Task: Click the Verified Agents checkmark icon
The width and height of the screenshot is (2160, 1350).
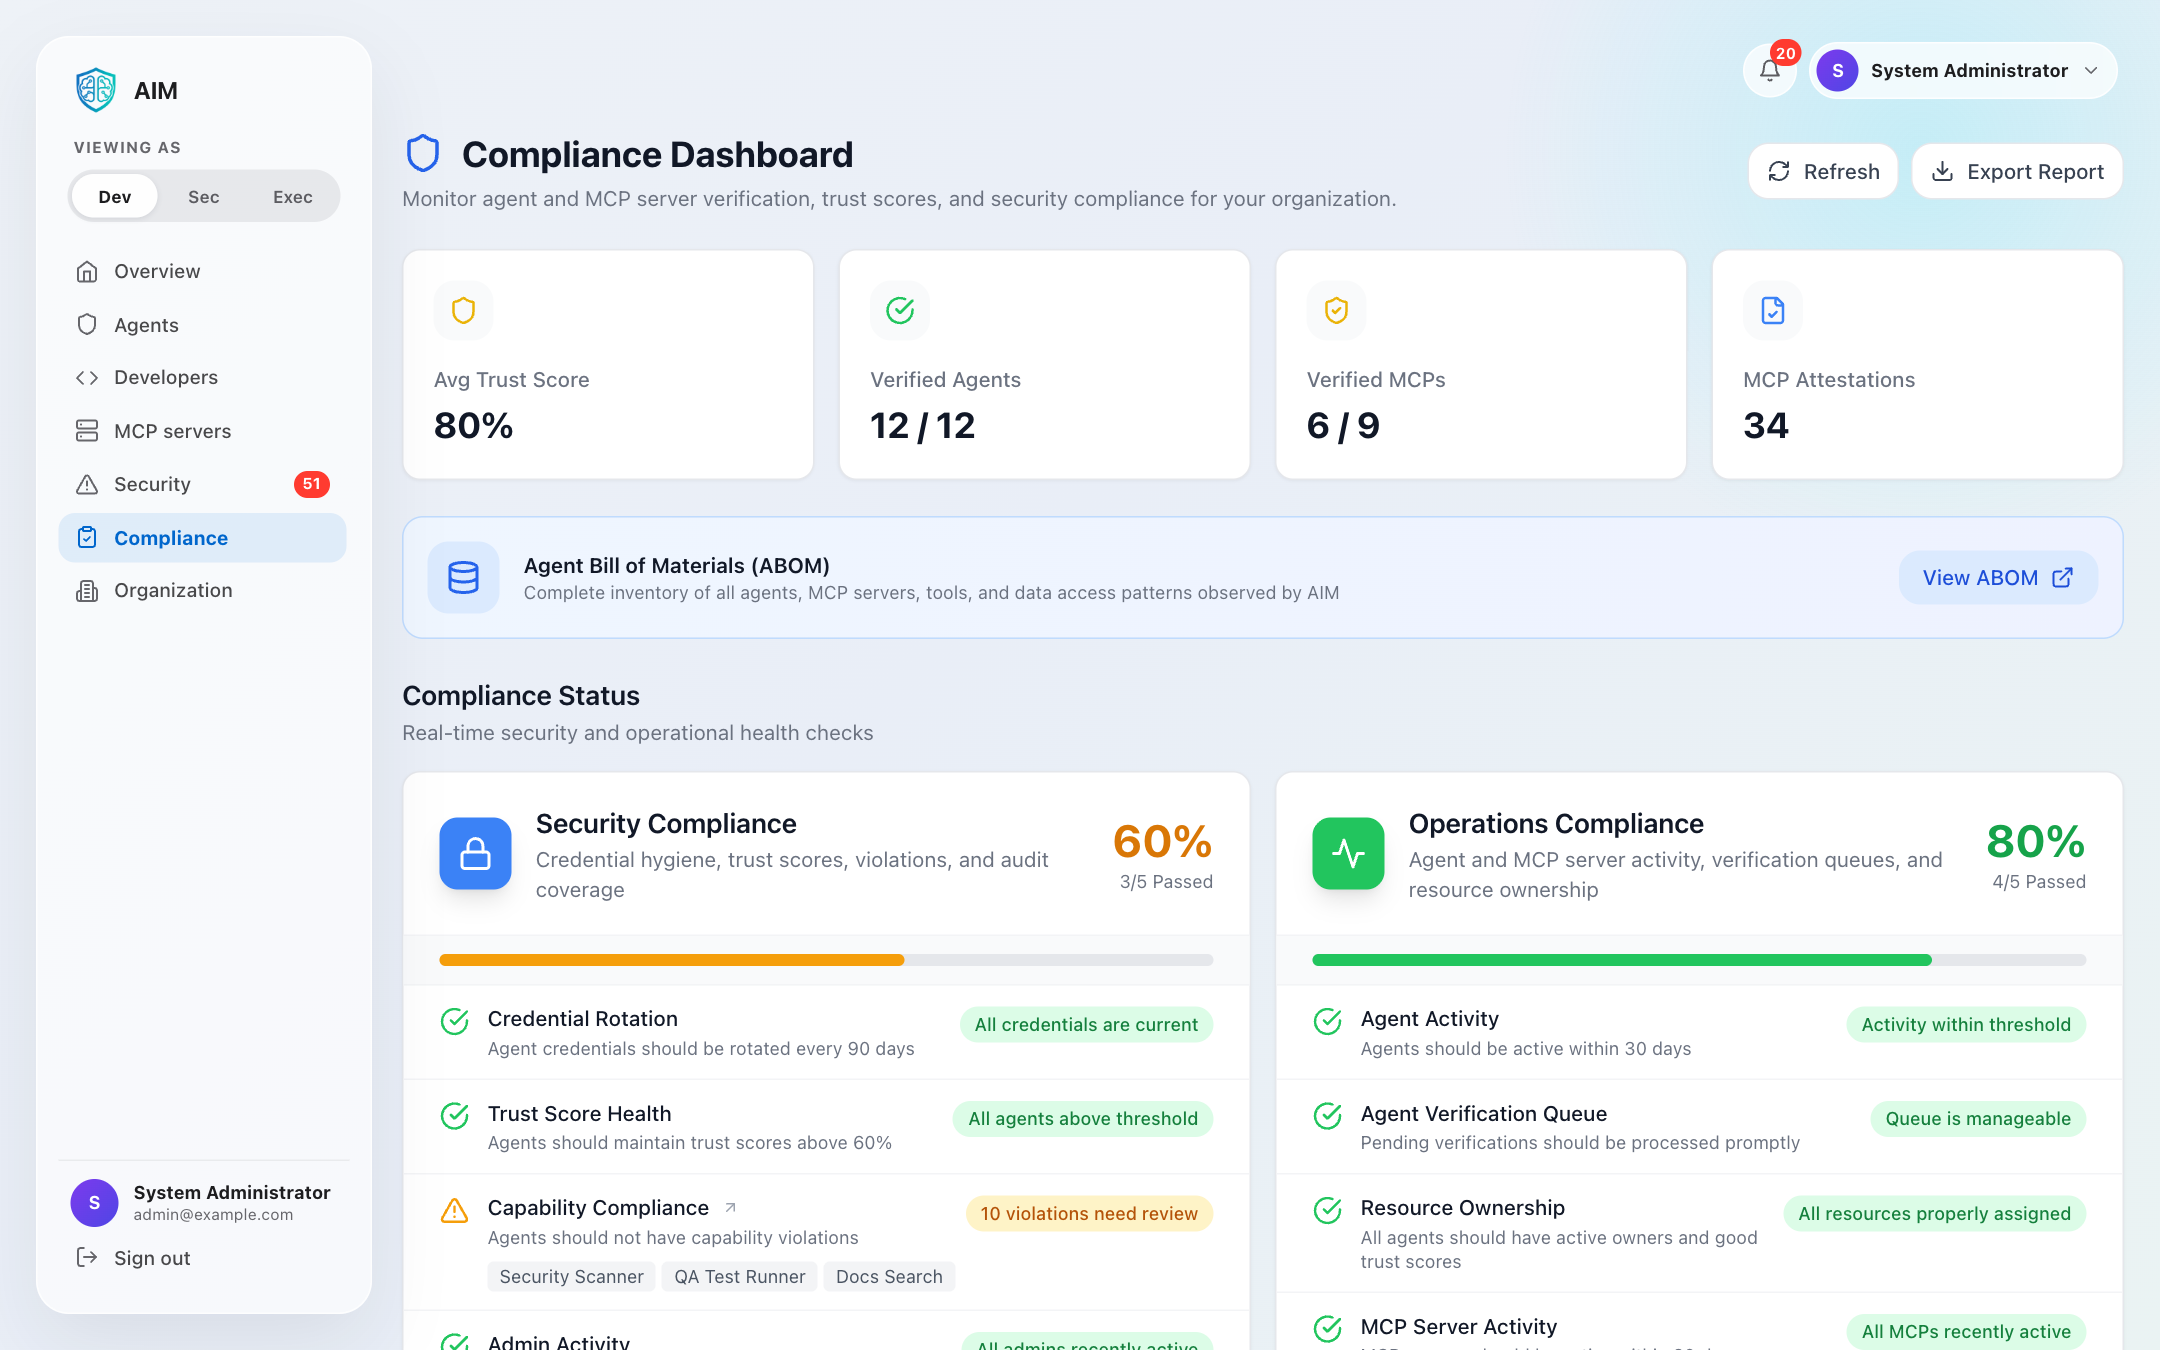Action: pos(900,311)
